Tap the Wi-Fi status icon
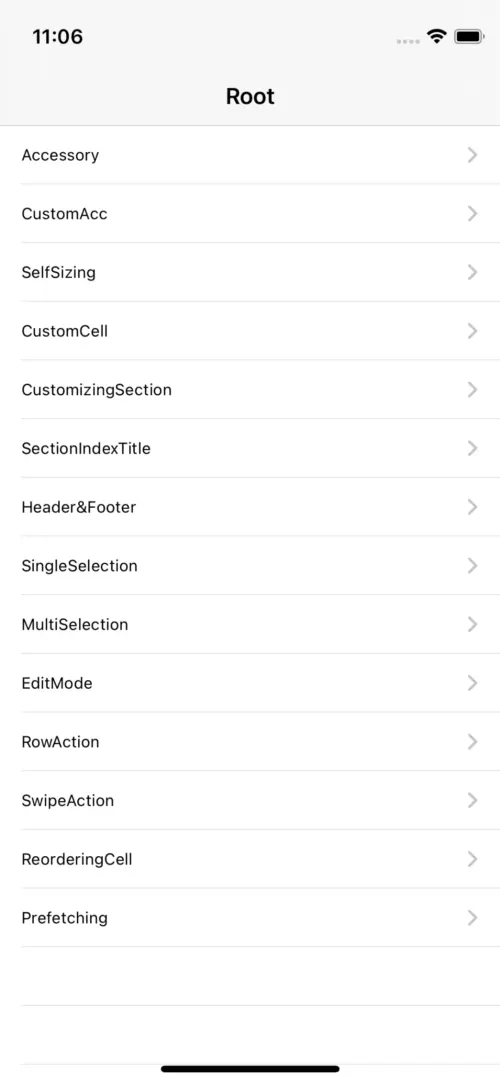The width and height of the screenshot is (500, 1083). 436,36
